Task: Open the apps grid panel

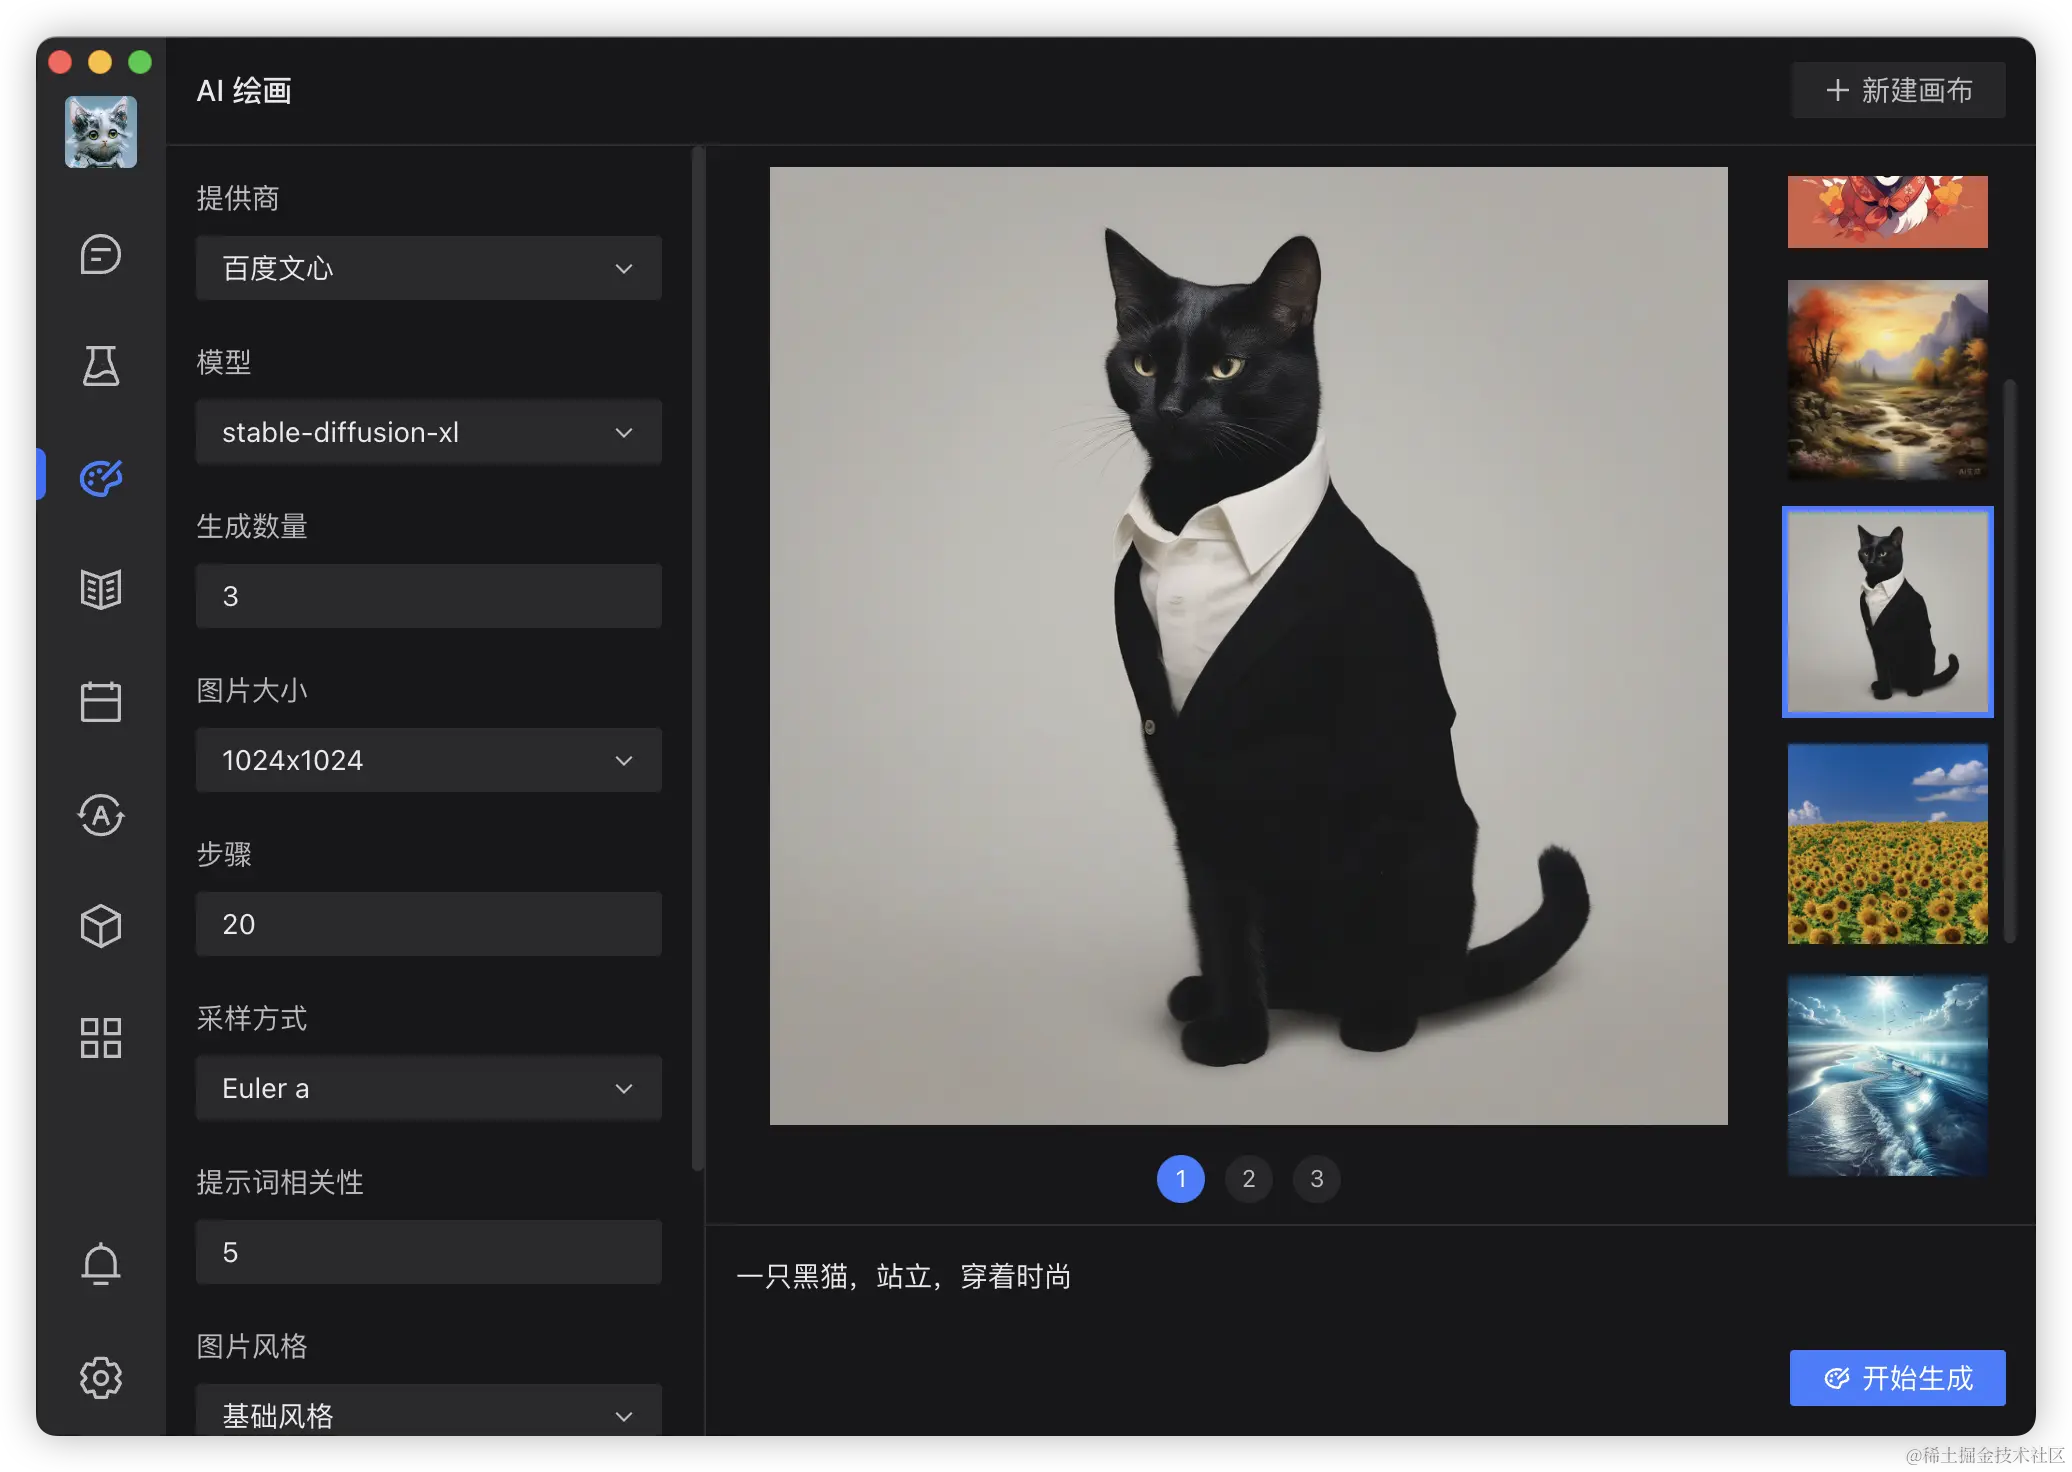Action: (100, 1037)
